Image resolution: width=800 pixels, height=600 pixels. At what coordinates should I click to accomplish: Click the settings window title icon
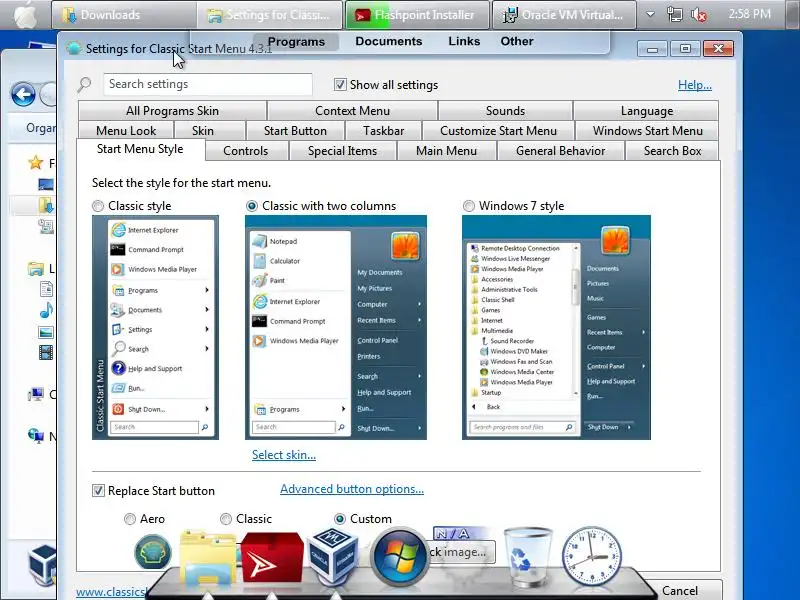(74, 48)
